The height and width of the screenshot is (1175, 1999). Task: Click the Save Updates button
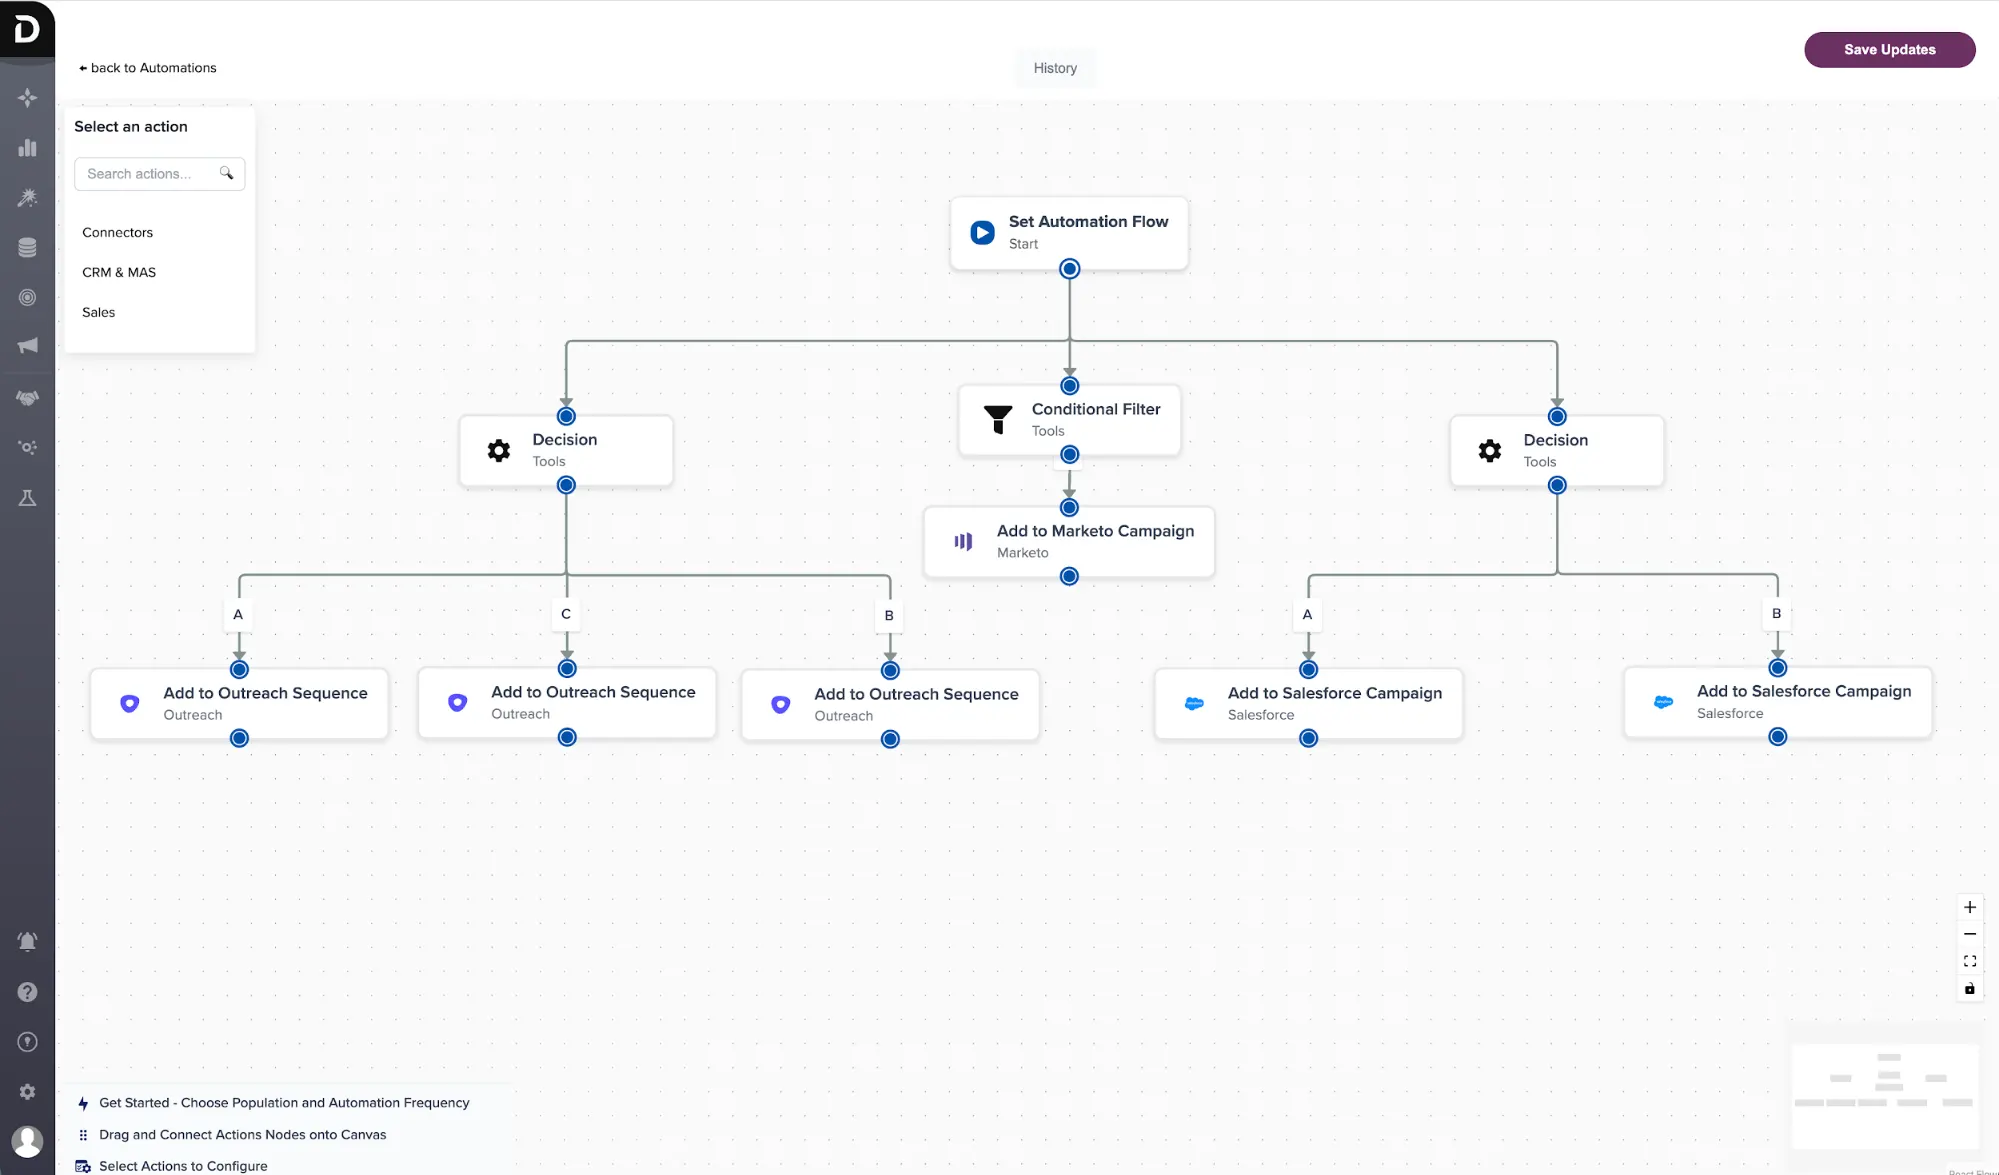click(x=1889, y=49)
